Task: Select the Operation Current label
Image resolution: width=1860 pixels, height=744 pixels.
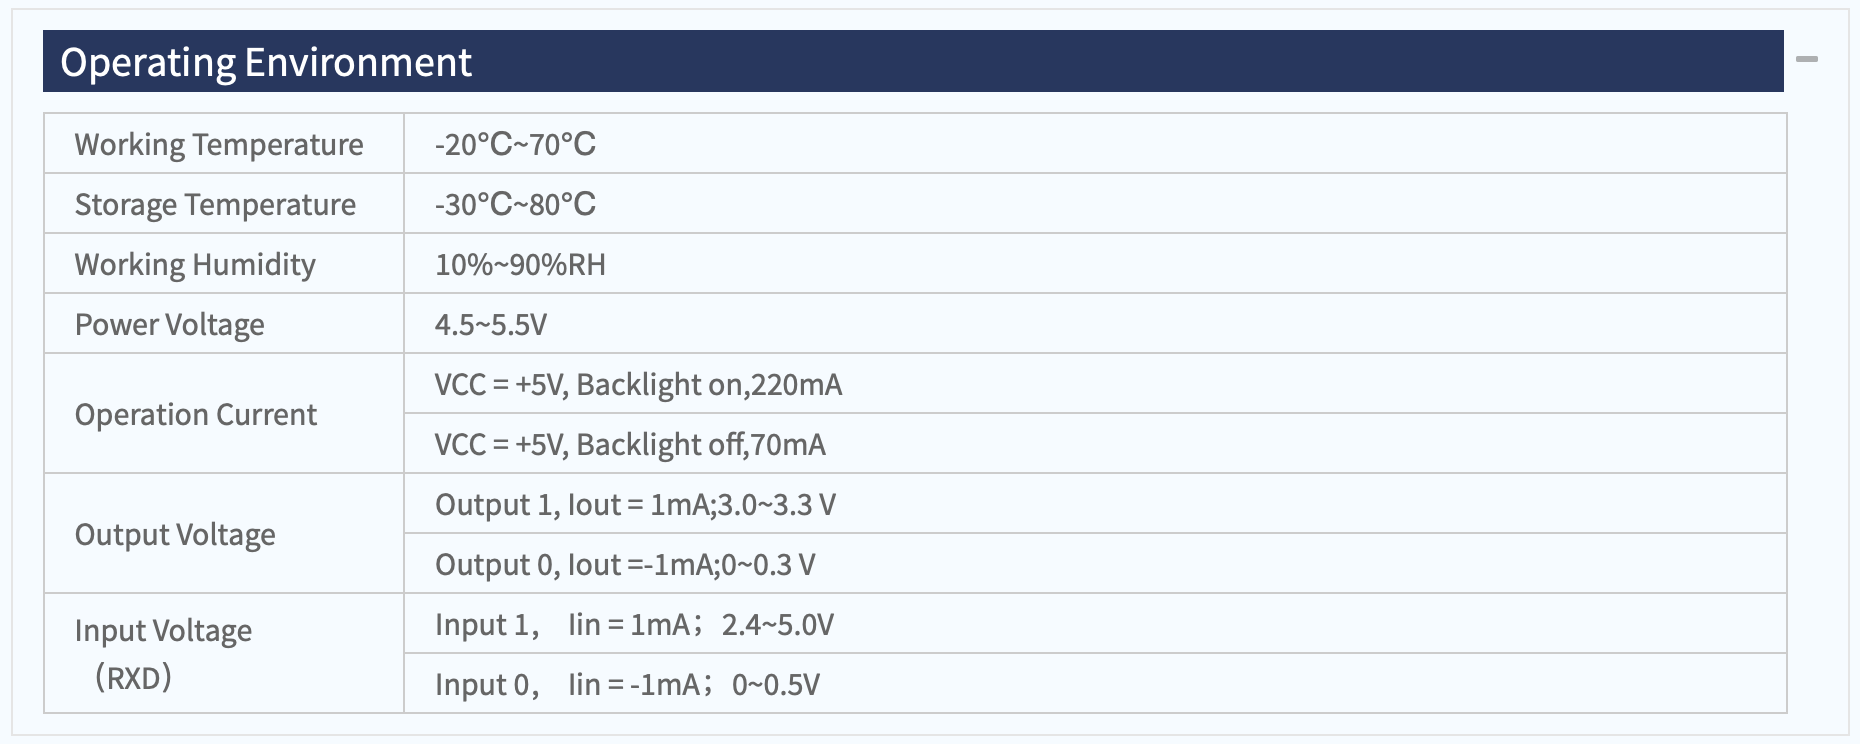Action: click(x=196, y=414)
